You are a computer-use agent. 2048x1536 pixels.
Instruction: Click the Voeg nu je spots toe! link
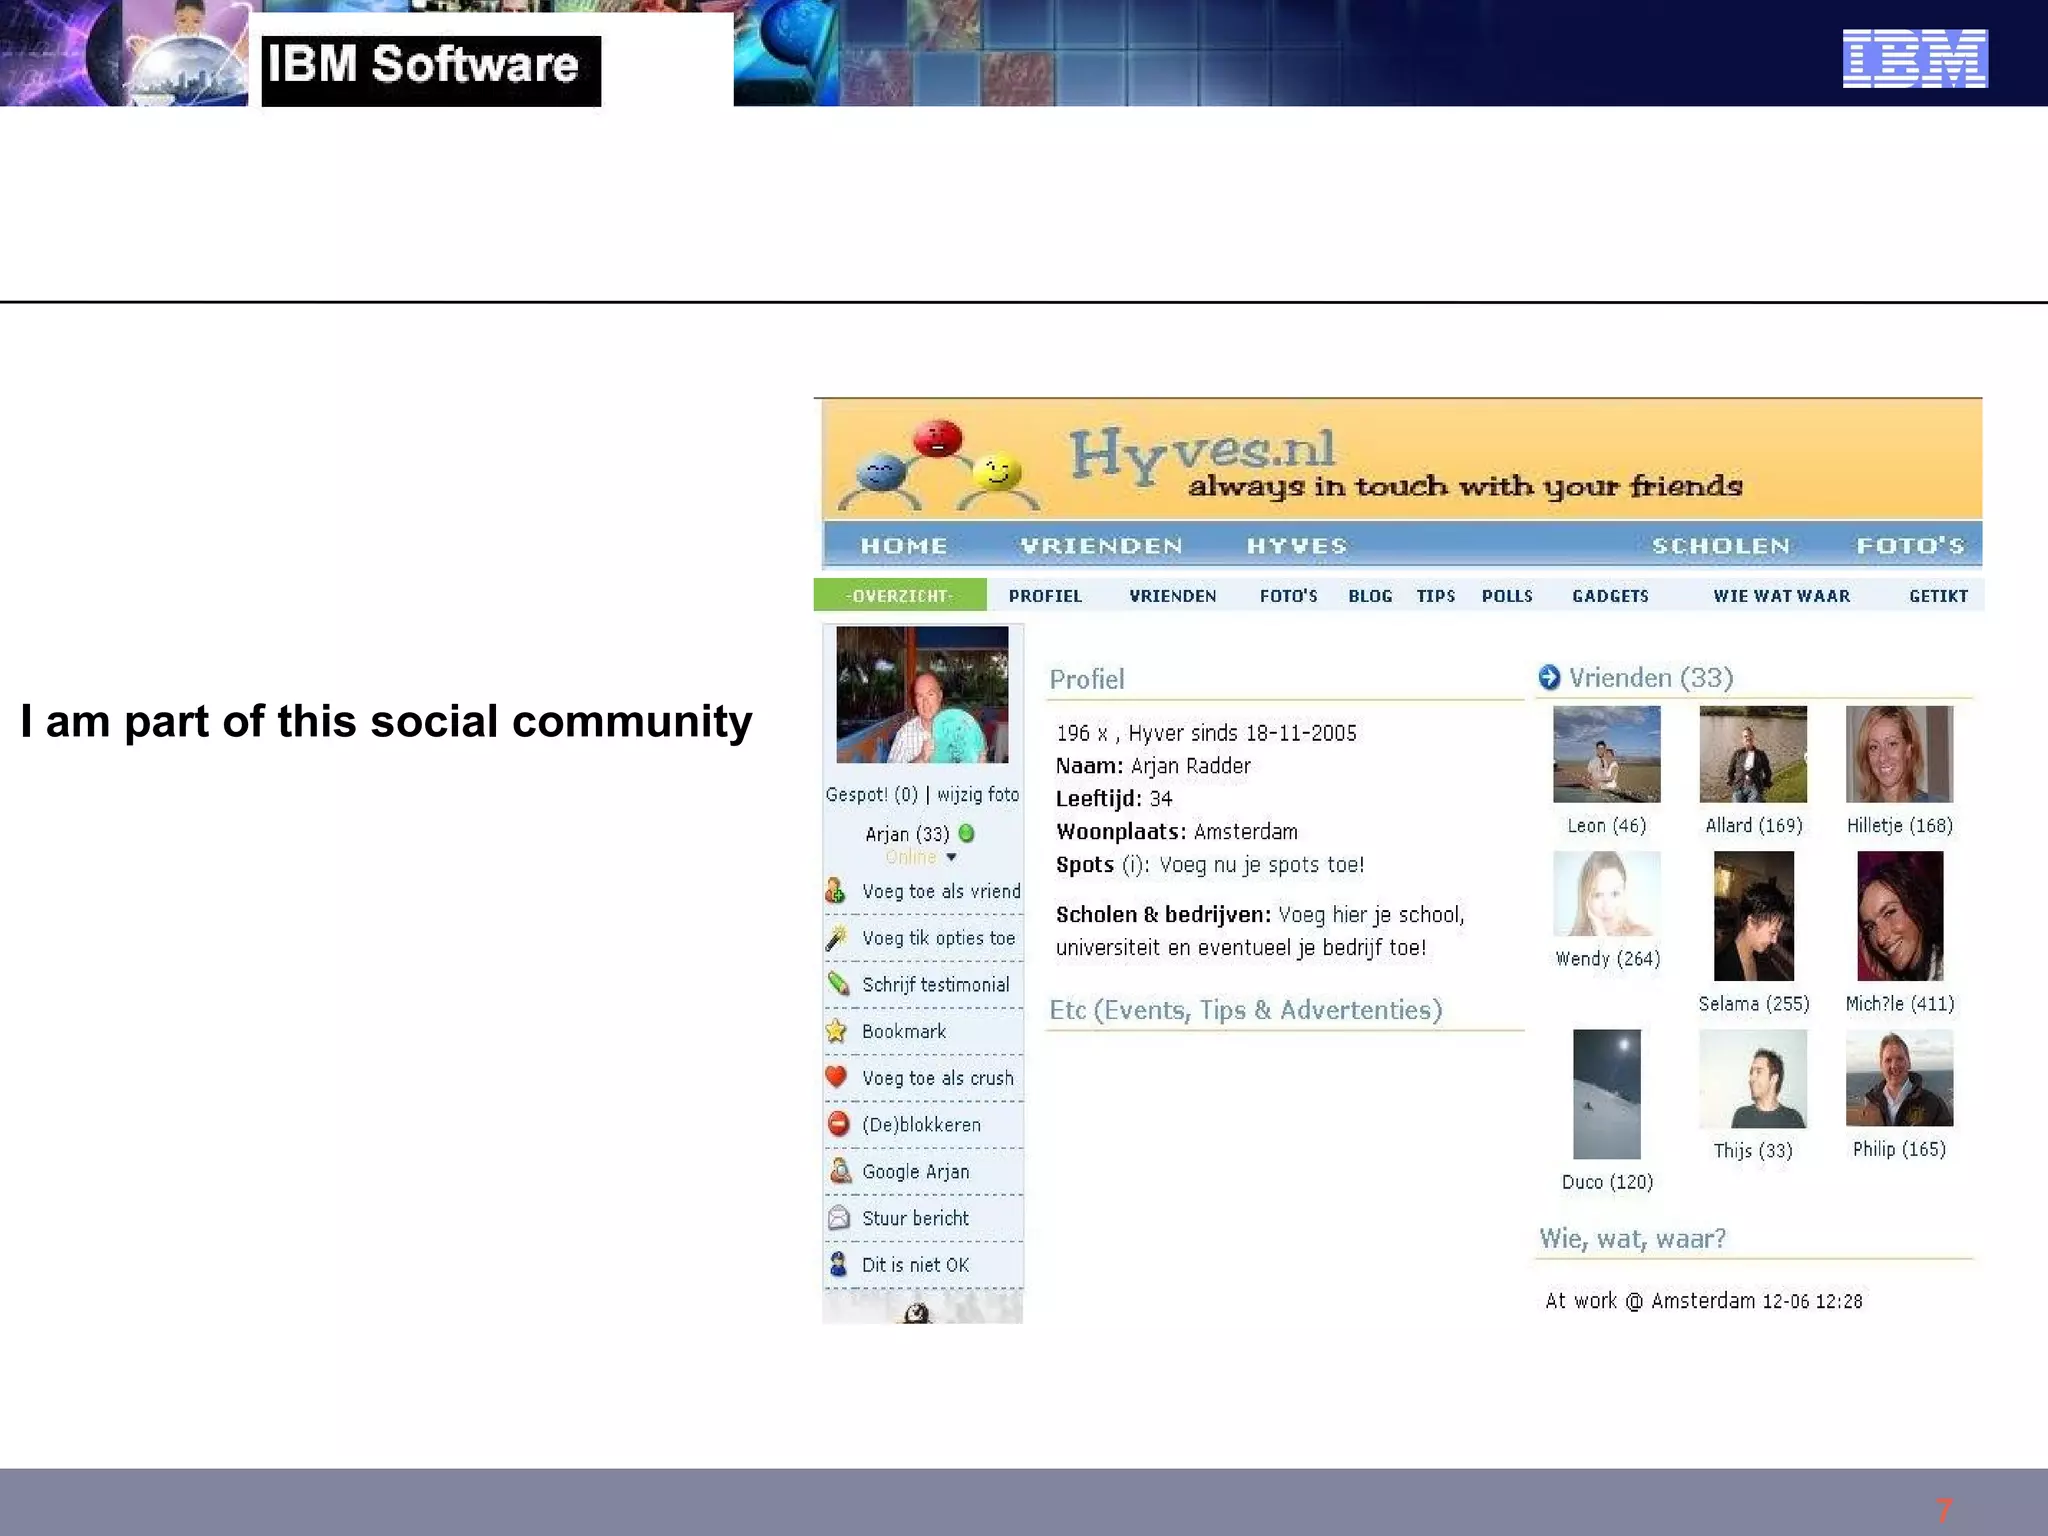[x=1262, y=865]
